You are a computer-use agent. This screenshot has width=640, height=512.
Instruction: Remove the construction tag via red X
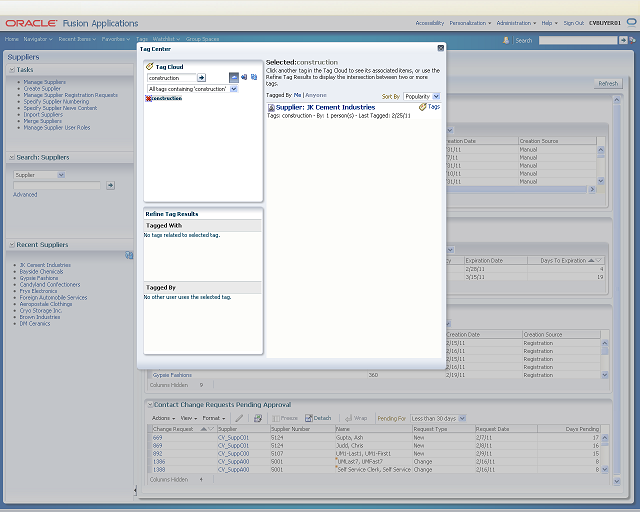(x=149, y=98)
